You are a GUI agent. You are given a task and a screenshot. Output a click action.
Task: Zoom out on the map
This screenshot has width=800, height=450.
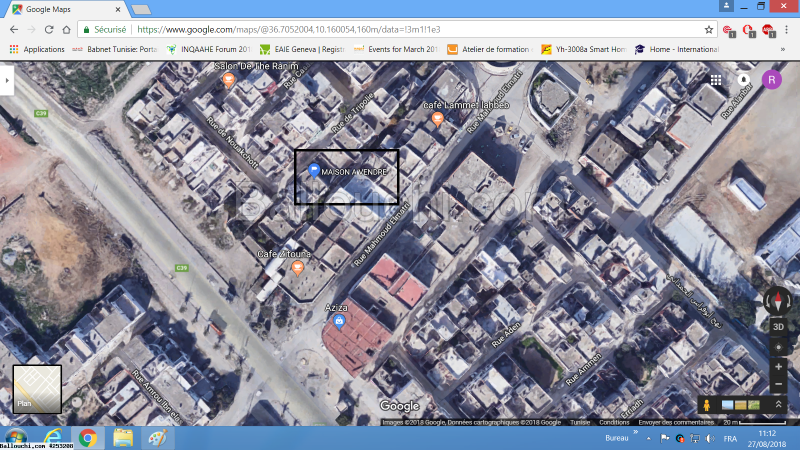tap(778, 384)
